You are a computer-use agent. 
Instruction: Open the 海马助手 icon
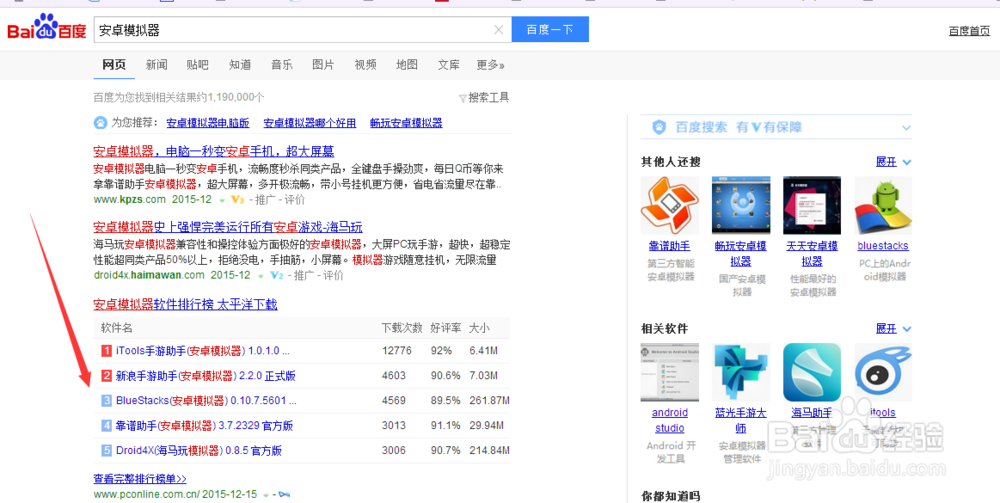pos(812,372)
